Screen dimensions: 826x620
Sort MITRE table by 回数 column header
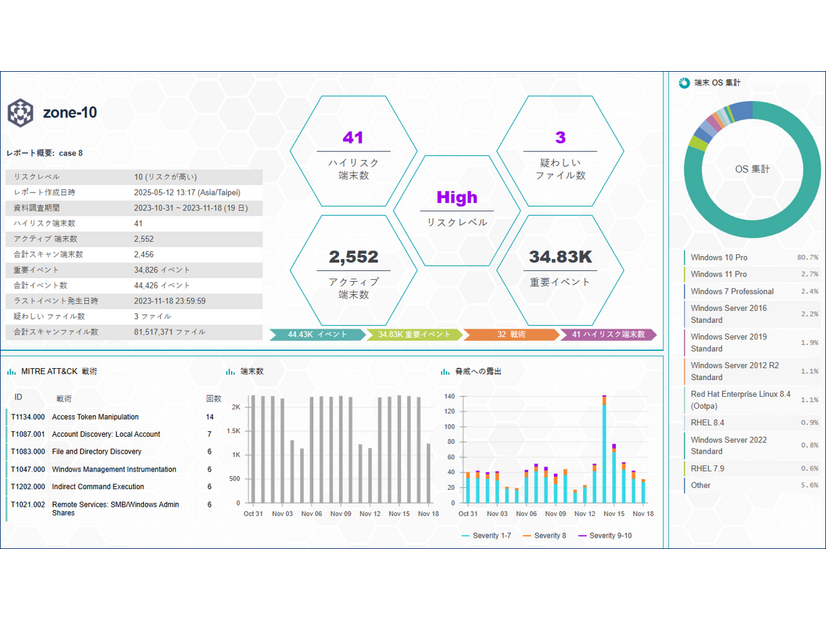point(212,397)
